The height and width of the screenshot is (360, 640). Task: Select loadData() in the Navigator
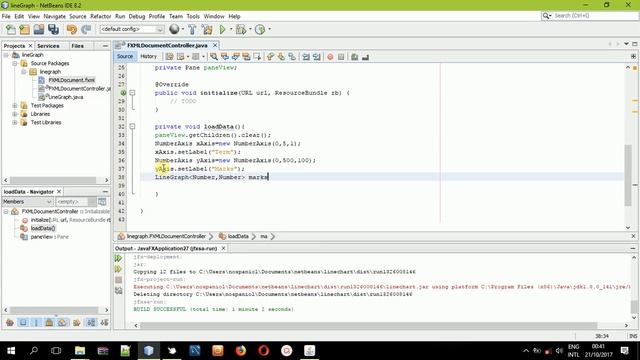point(43,228)
